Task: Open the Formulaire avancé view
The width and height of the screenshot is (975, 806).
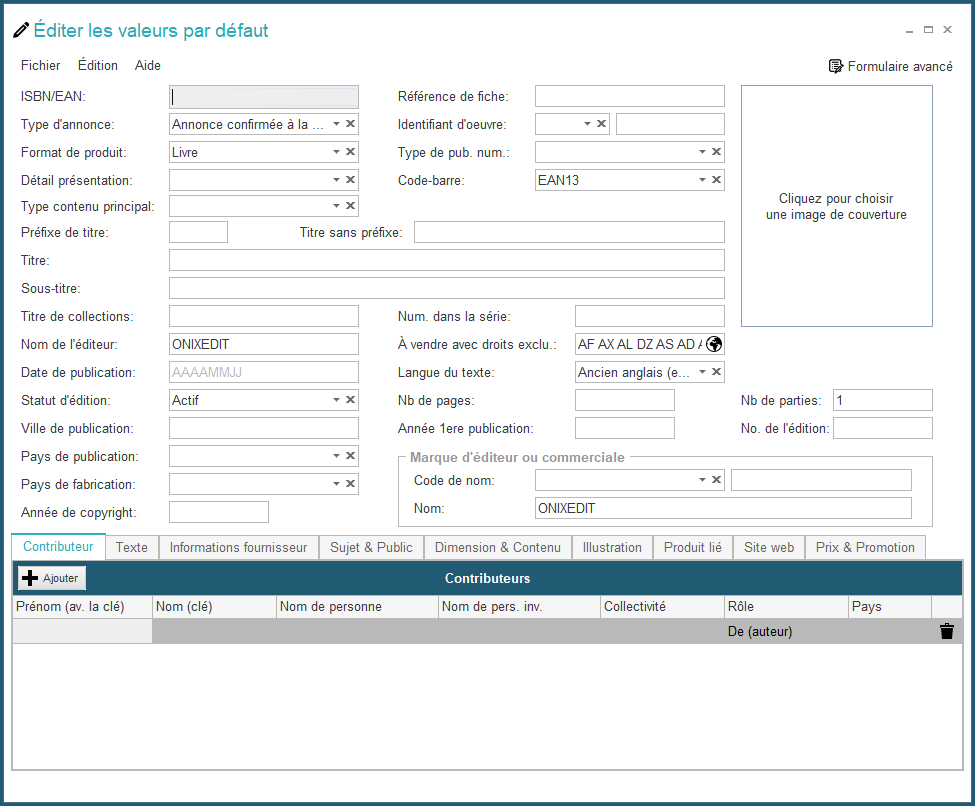Action: (x=890, y=67)
